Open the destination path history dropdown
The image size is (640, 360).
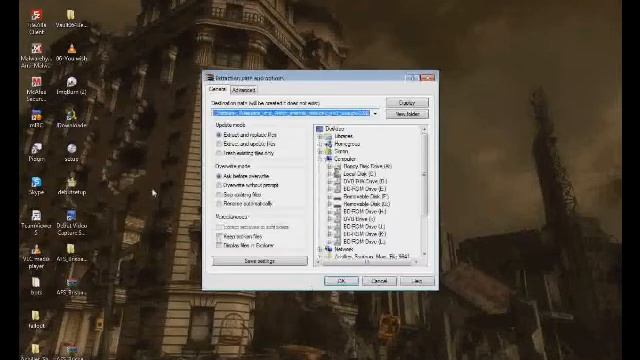click(x=375, y=113)
